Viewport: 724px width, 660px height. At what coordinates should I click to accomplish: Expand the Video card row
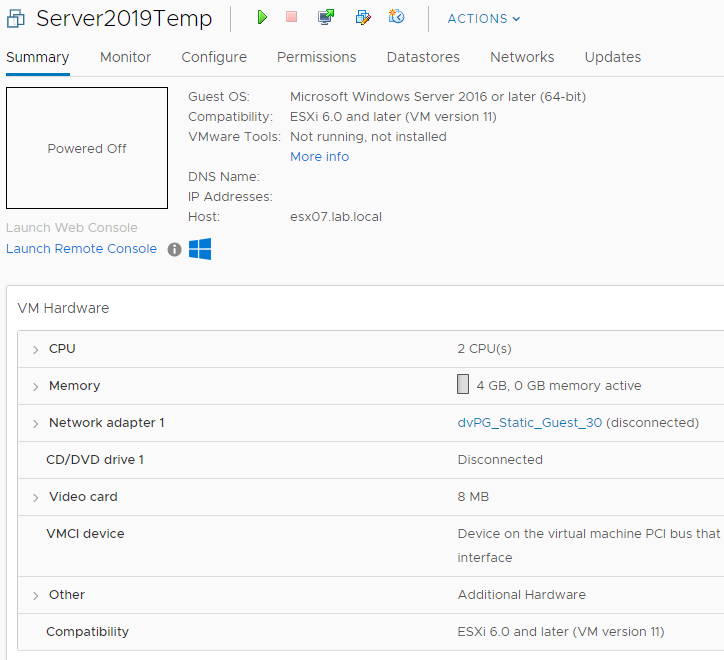pos(36,498)
